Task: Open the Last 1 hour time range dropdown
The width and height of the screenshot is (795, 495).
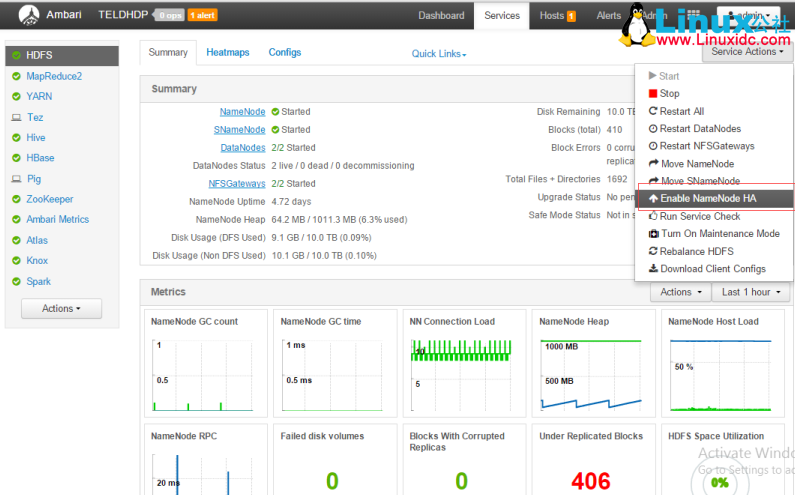Action: [x=750, y=292]
